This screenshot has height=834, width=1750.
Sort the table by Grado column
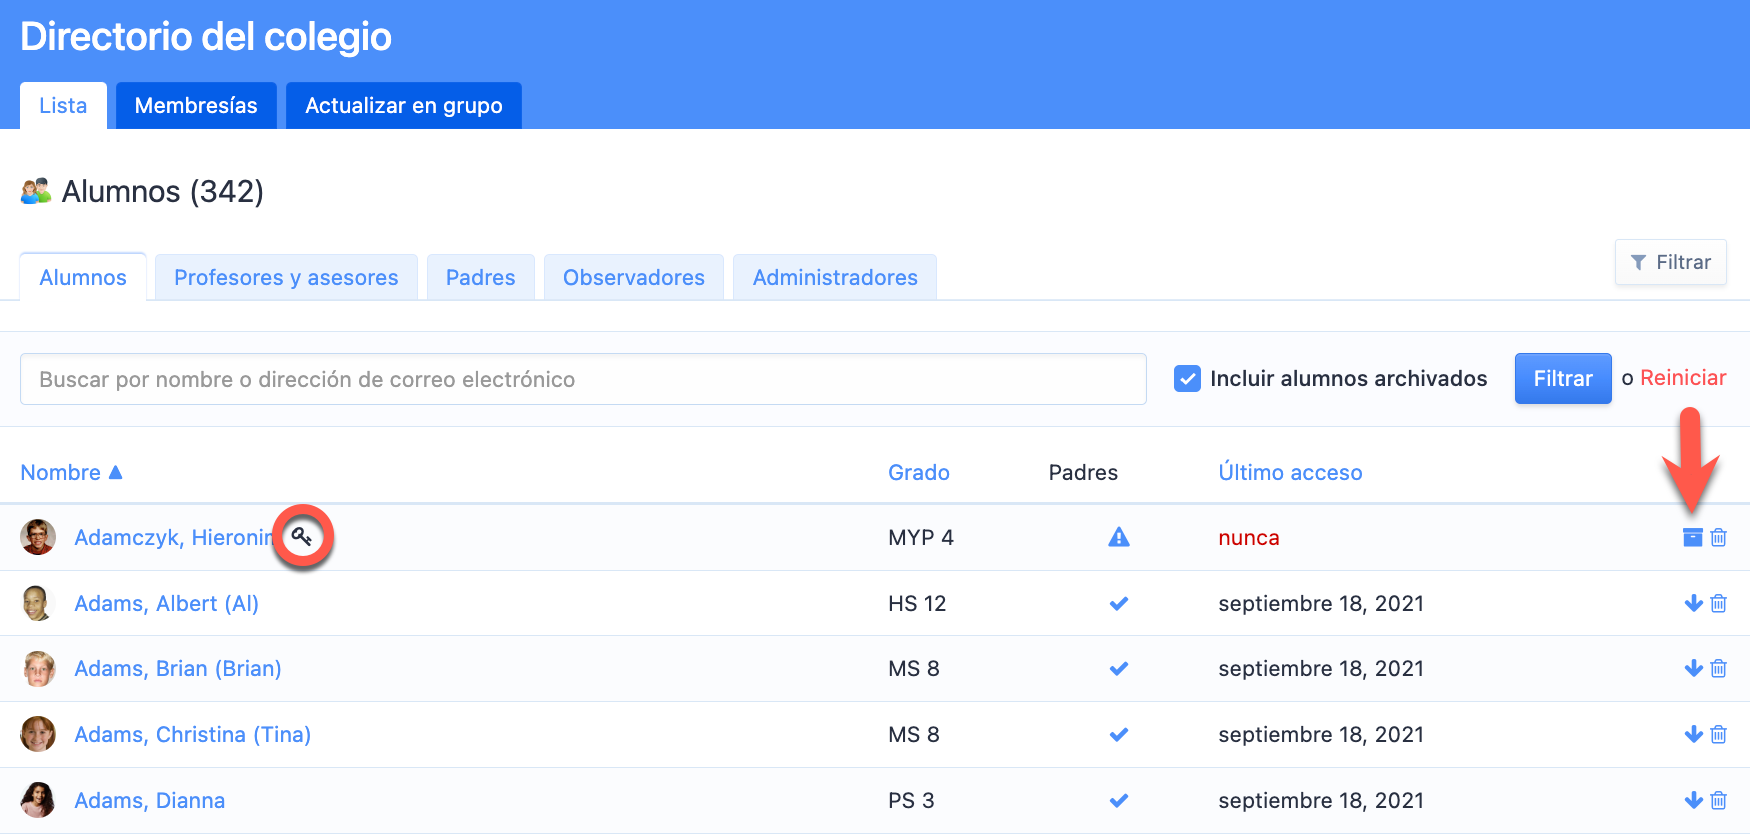point(918,472)
